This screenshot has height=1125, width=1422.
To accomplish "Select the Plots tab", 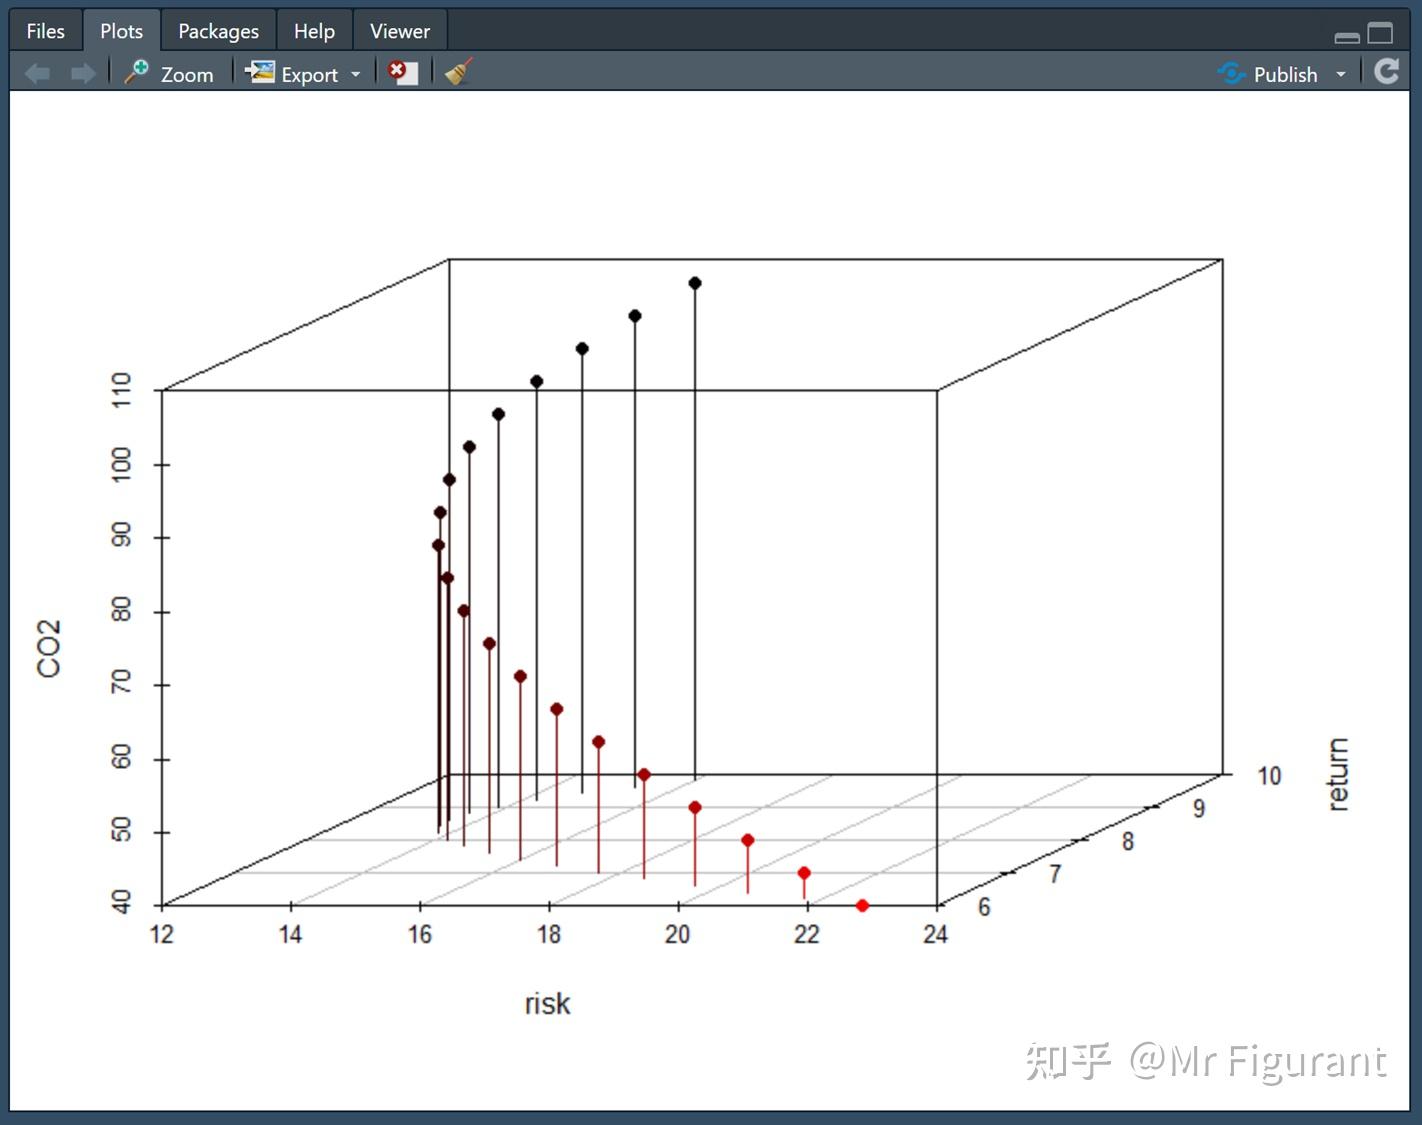I will [x=121, y=30].
